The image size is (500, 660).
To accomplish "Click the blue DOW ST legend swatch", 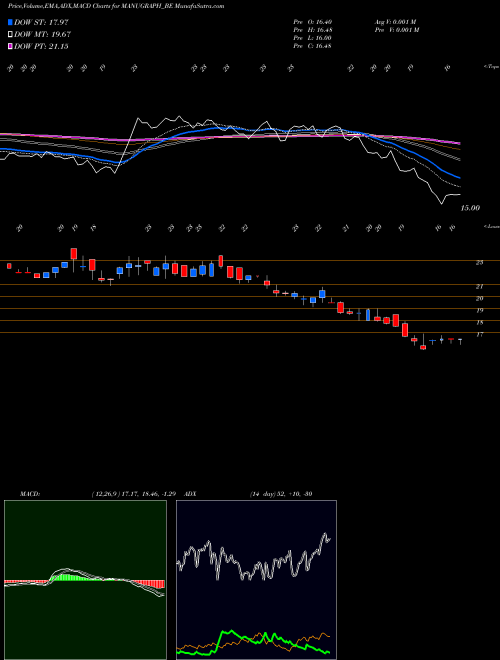I will (x=10, y=22).
